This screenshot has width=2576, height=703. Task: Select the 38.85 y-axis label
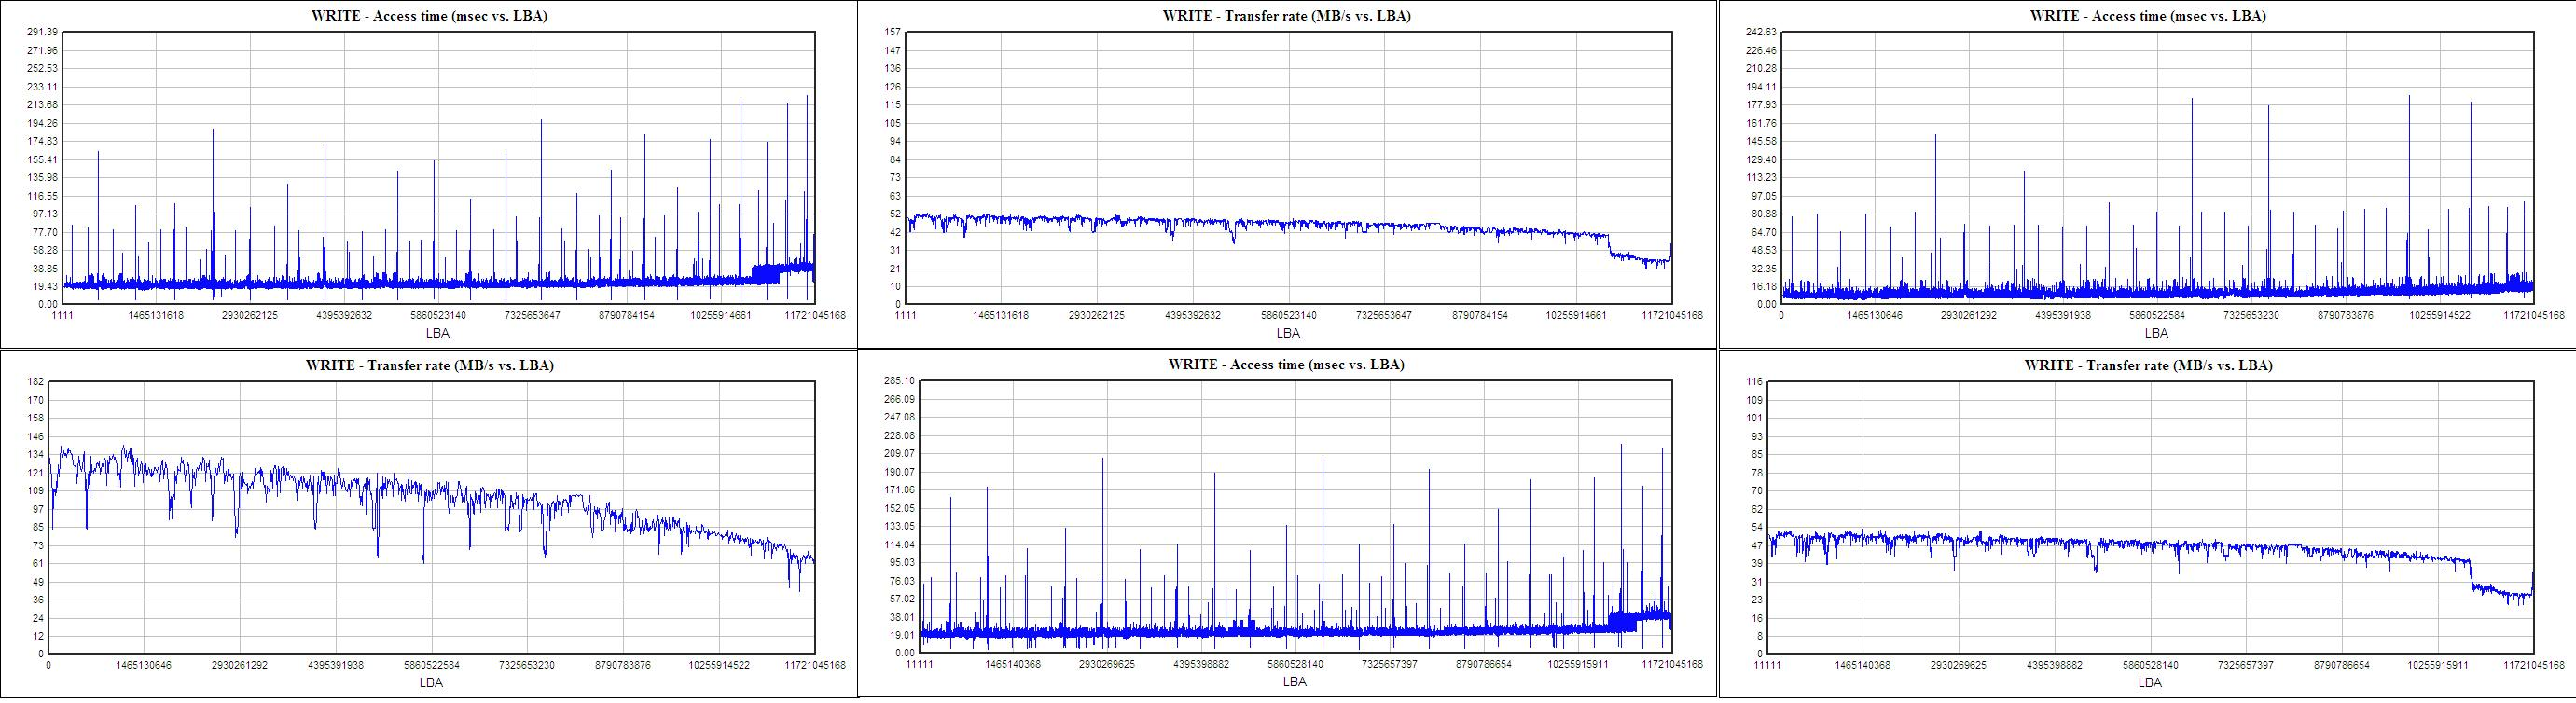tap(45, 268)
